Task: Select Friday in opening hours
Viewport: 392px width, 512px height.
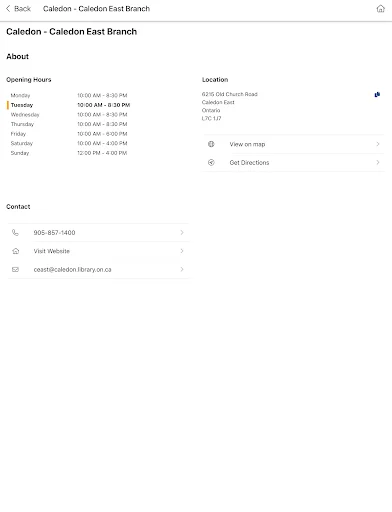Action: [x=18, y=134]
